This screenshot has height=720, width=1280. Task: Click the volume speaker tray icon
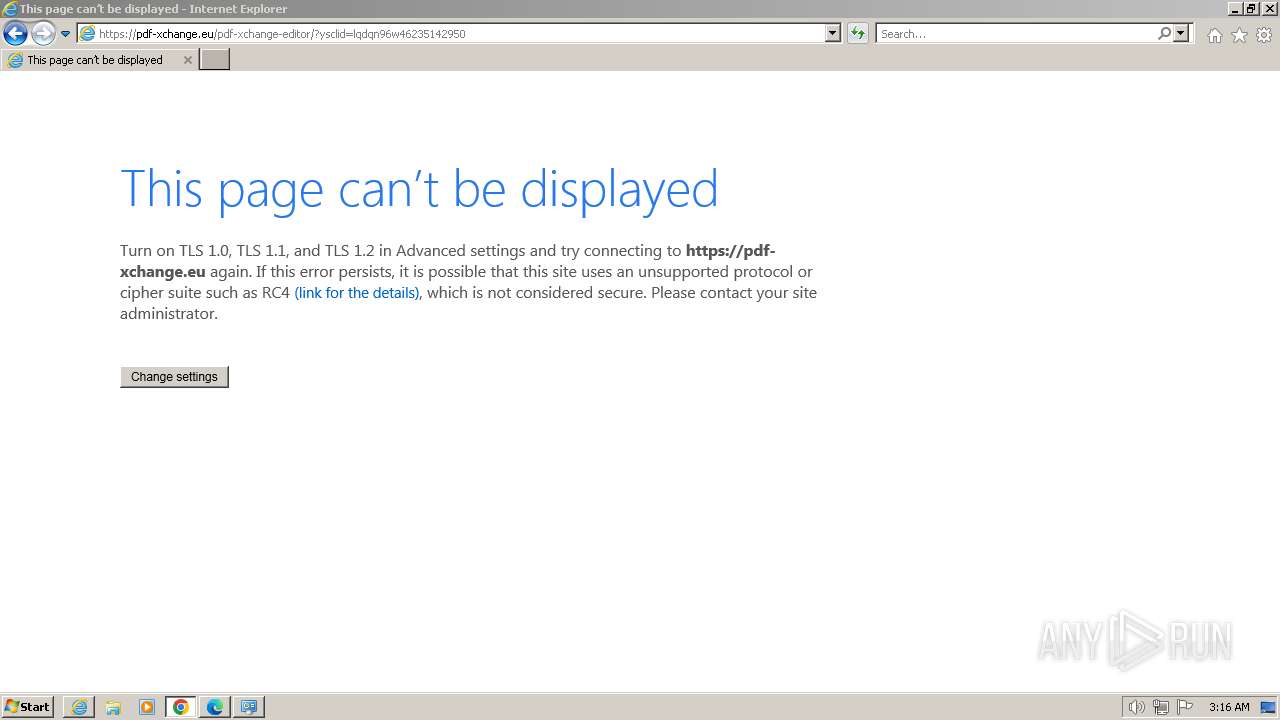pos(1136,707)
